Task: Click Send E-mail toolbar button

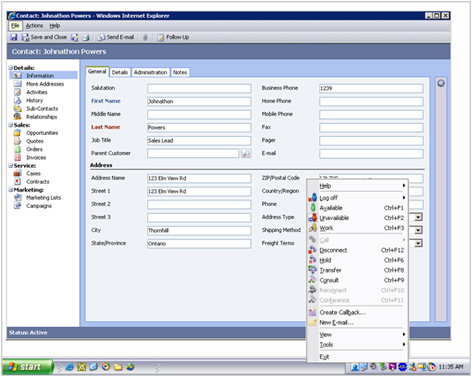Action: [x=116, y=37]
